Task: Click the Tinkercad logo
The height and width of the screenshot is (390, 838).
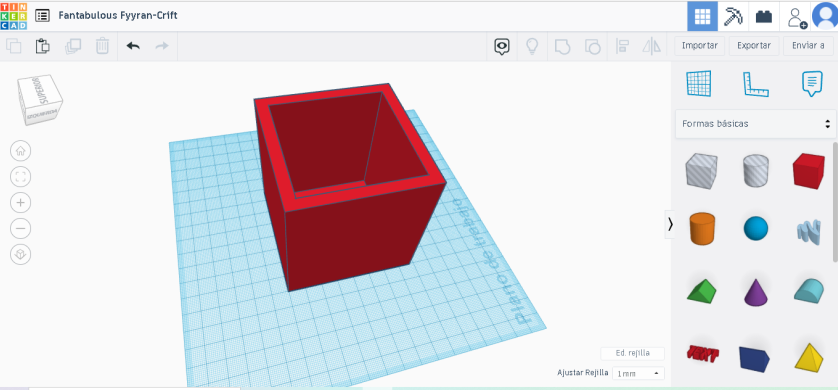Action: point(13,16)
